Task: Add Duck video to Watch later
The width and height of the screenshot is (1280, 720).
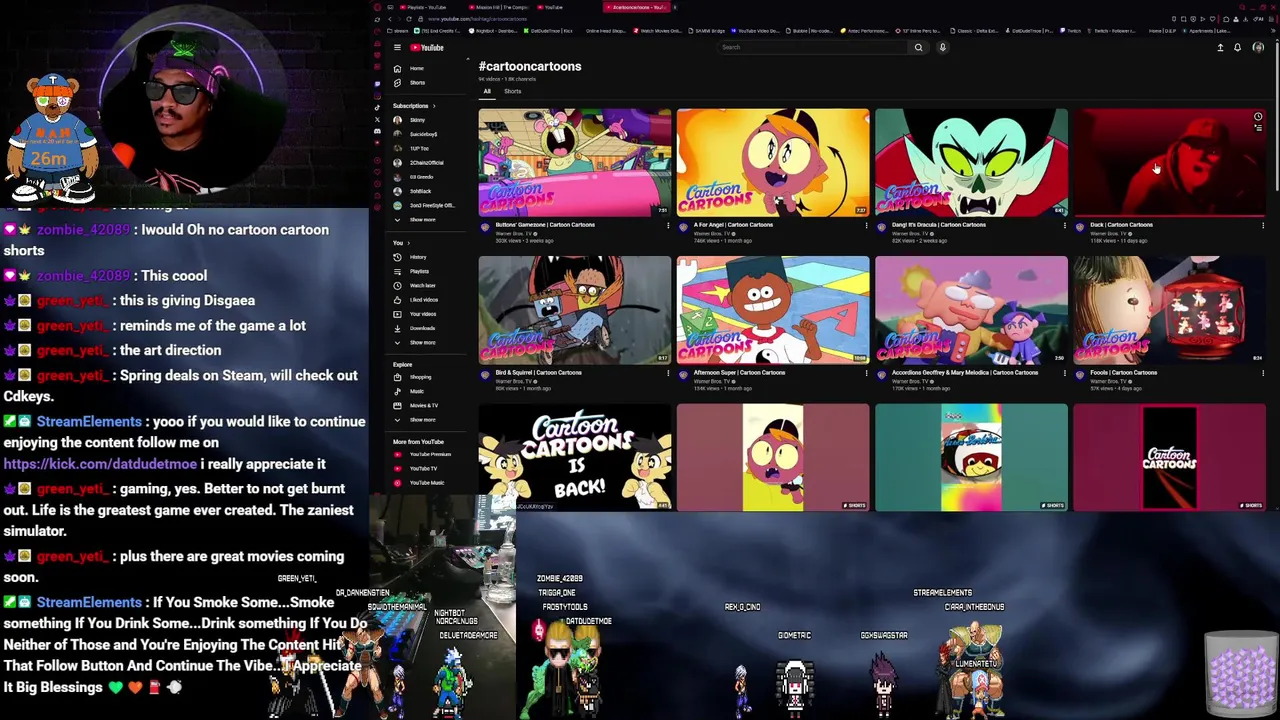Action: point(1258,117)
